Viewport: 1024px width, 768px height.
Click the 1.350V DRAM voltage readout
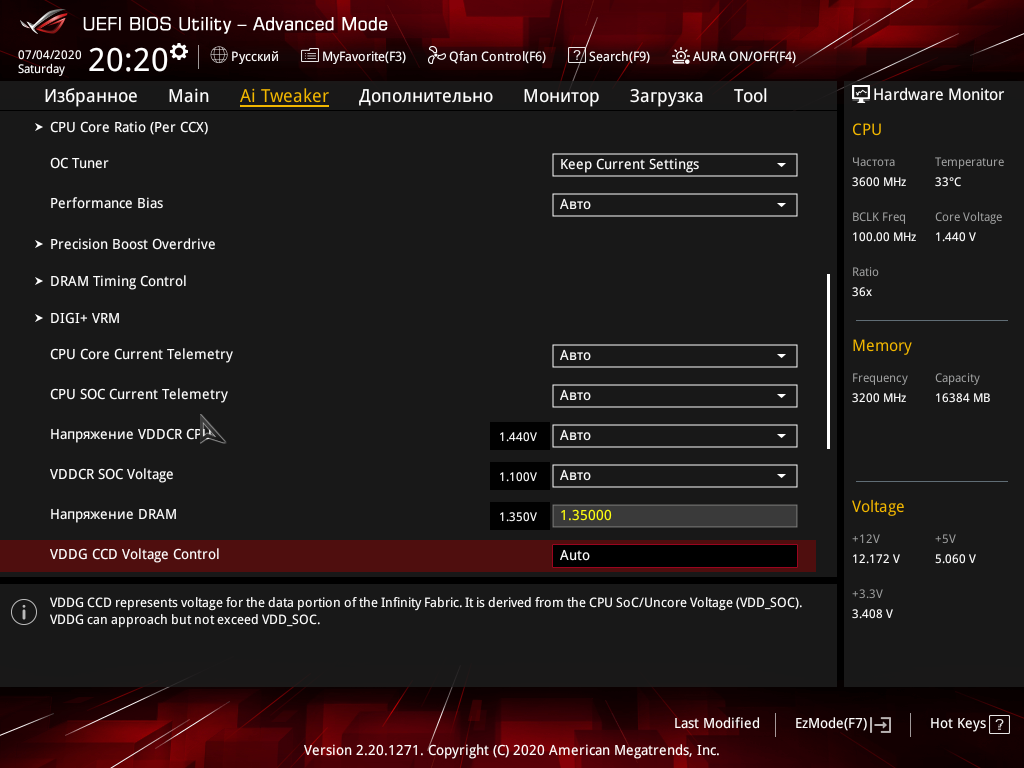(519, 516)
